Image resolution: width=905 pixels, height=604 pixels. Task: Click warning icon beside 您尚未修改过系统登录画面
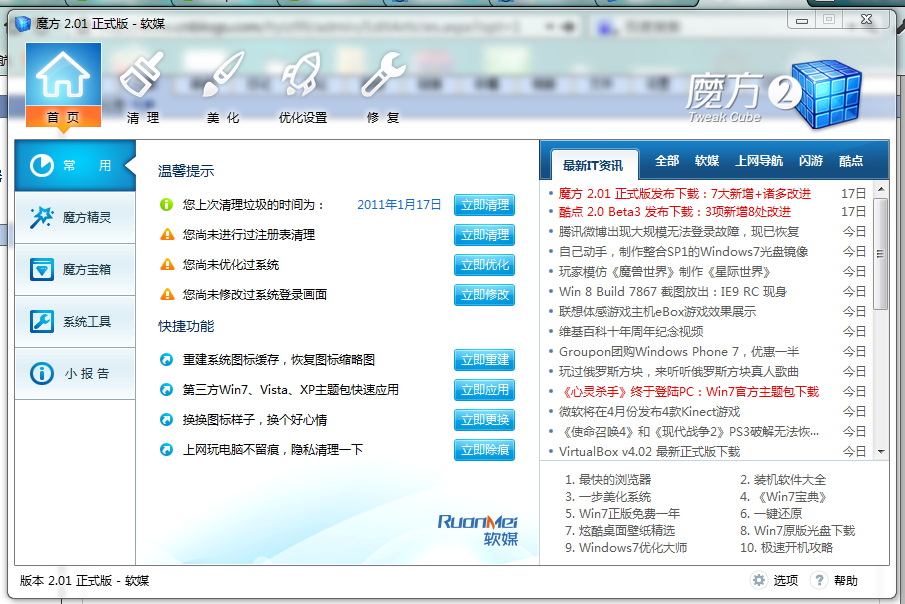(x=167, y=294)
